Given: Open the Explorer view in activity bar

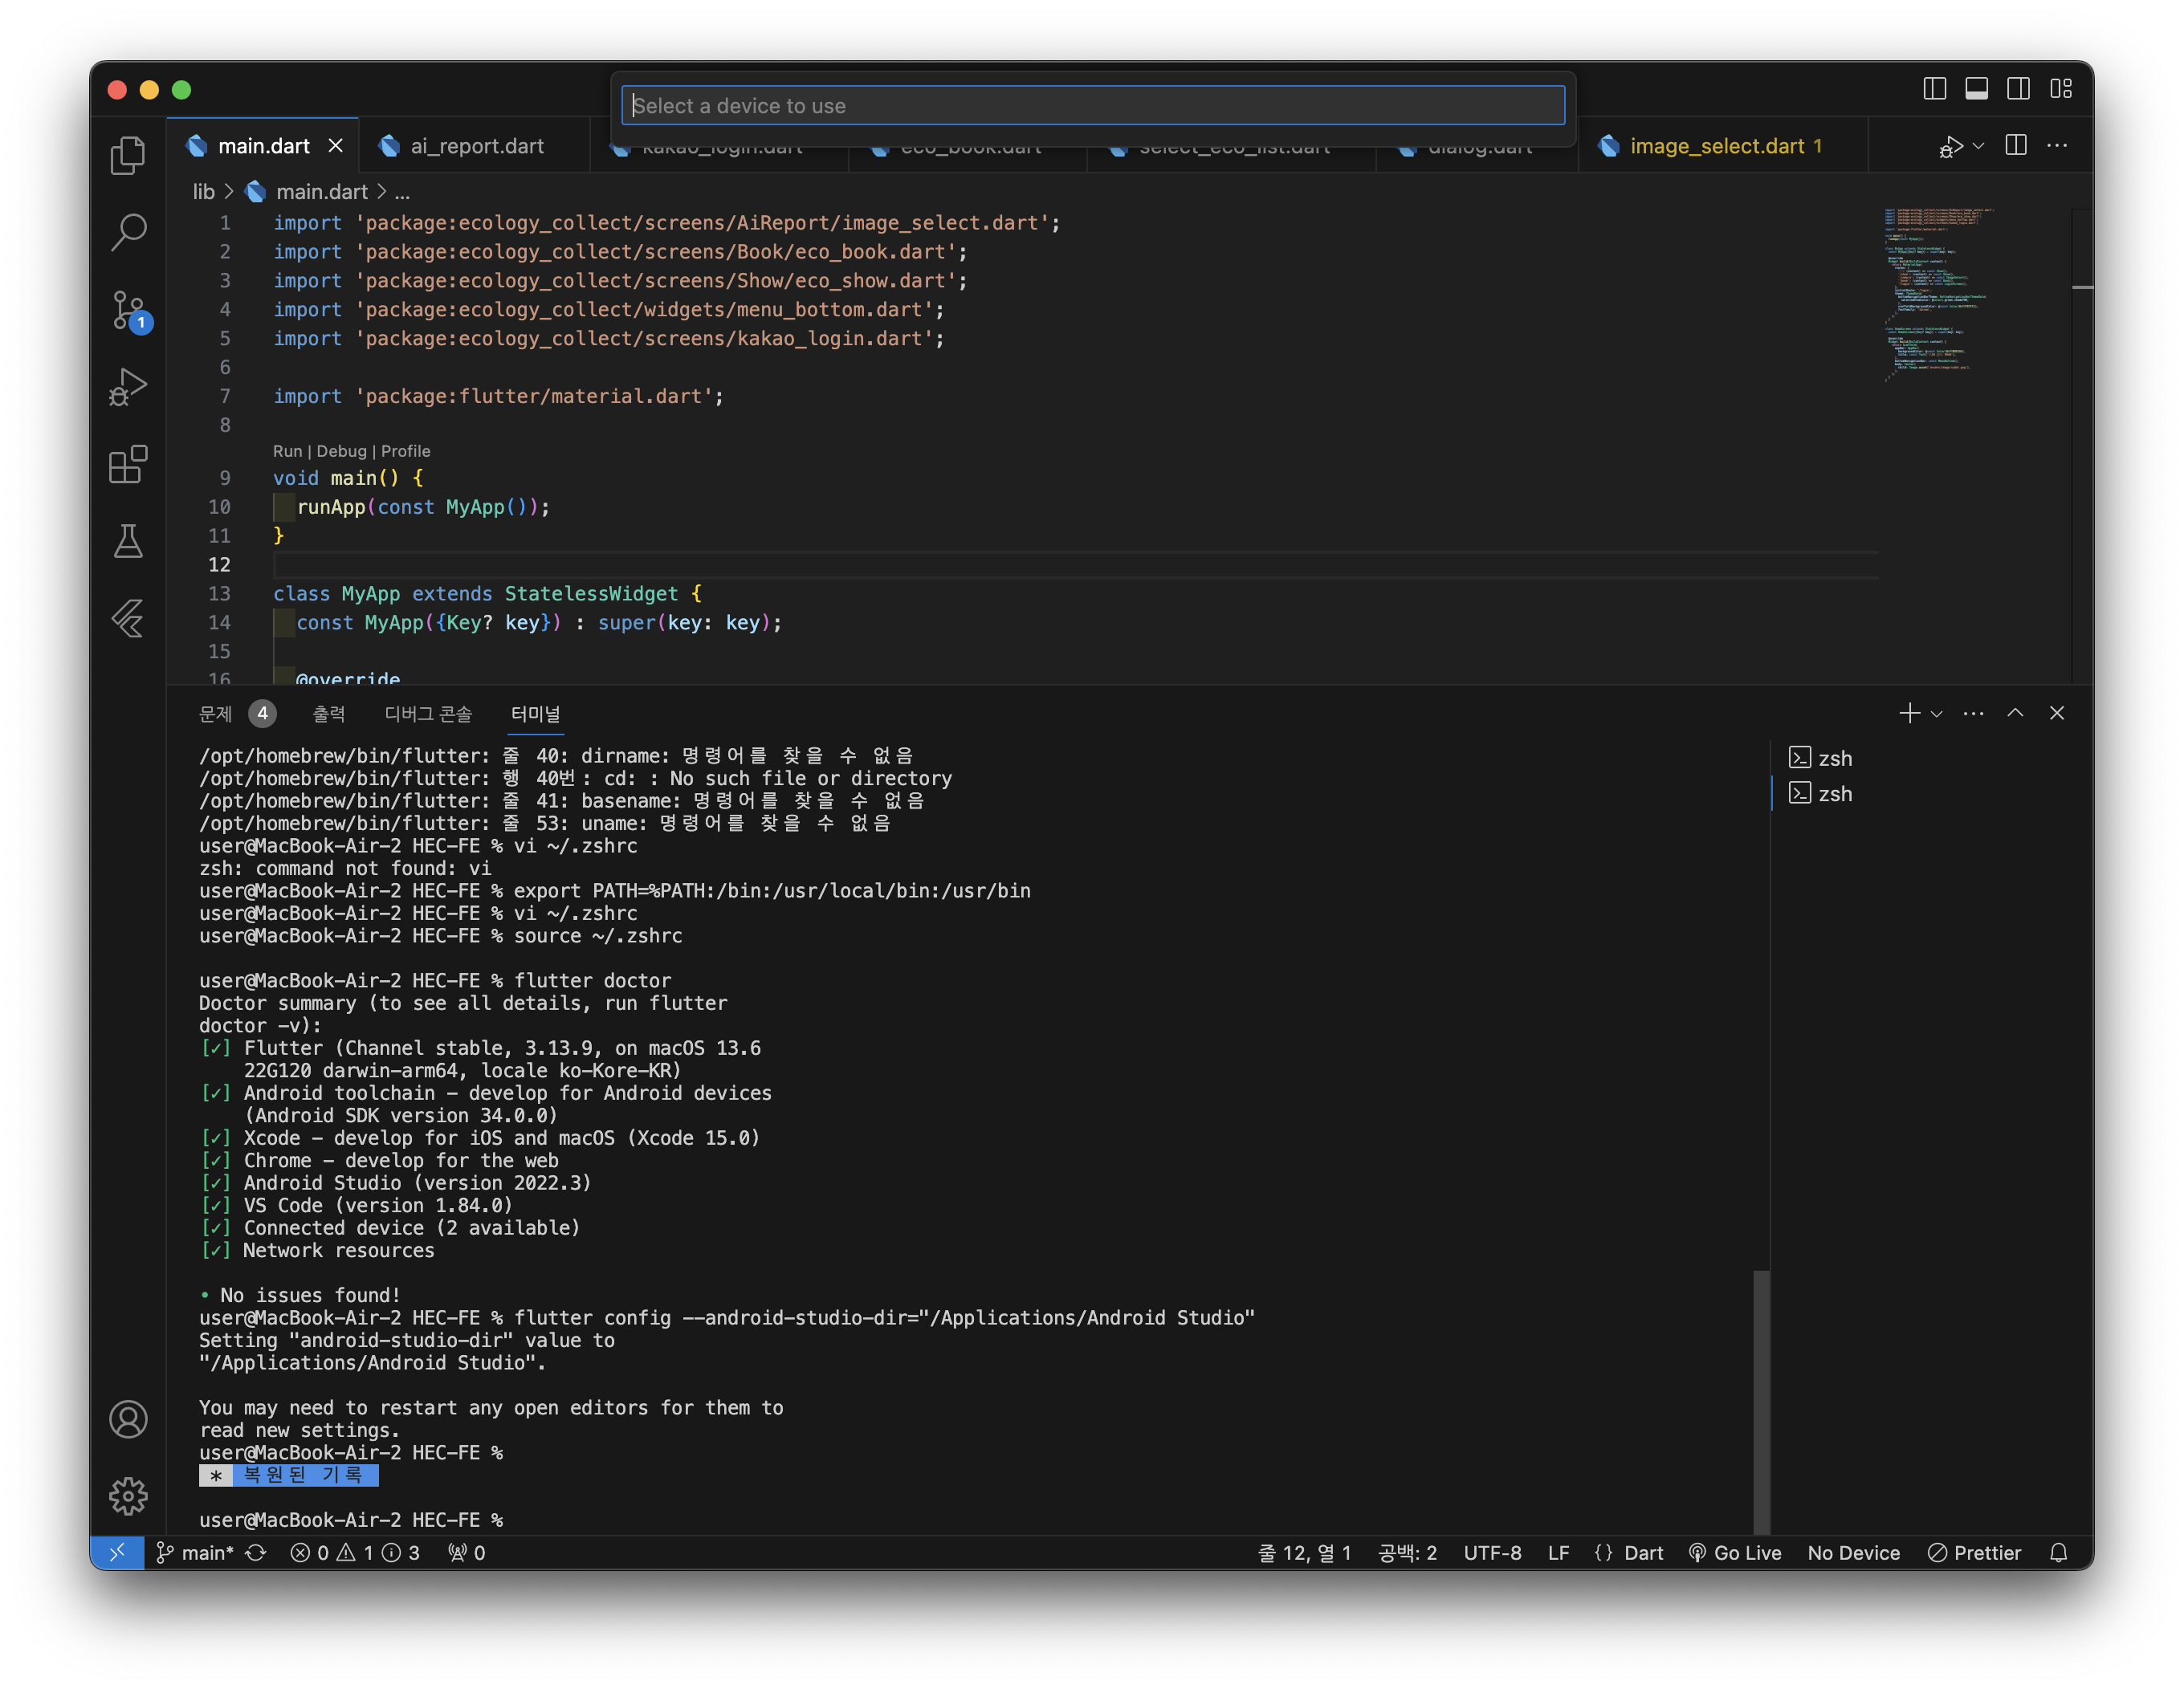Looking at the screenshot, I should point(128,155).
